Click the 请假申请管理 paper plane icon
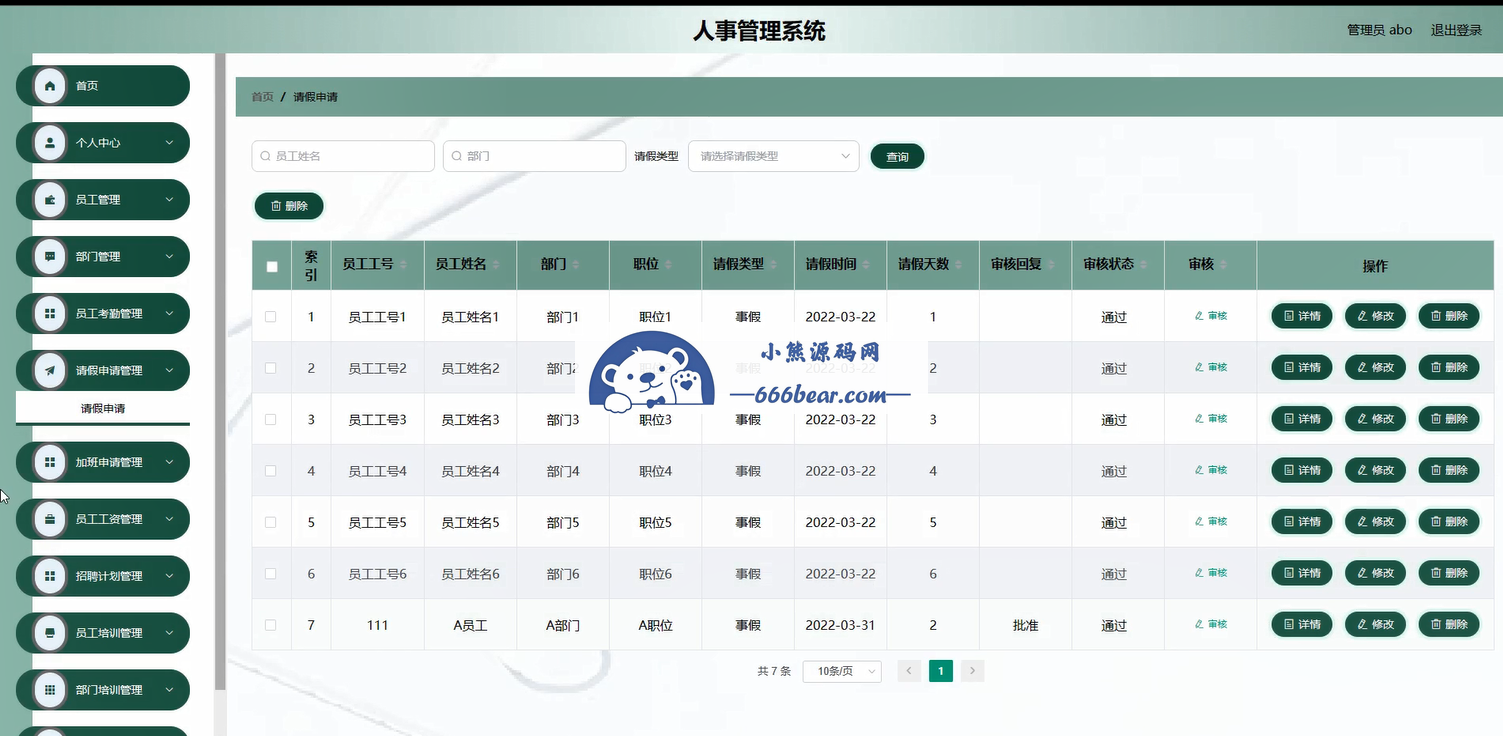The image size is (1503, 736). click(x=50, y=371)
